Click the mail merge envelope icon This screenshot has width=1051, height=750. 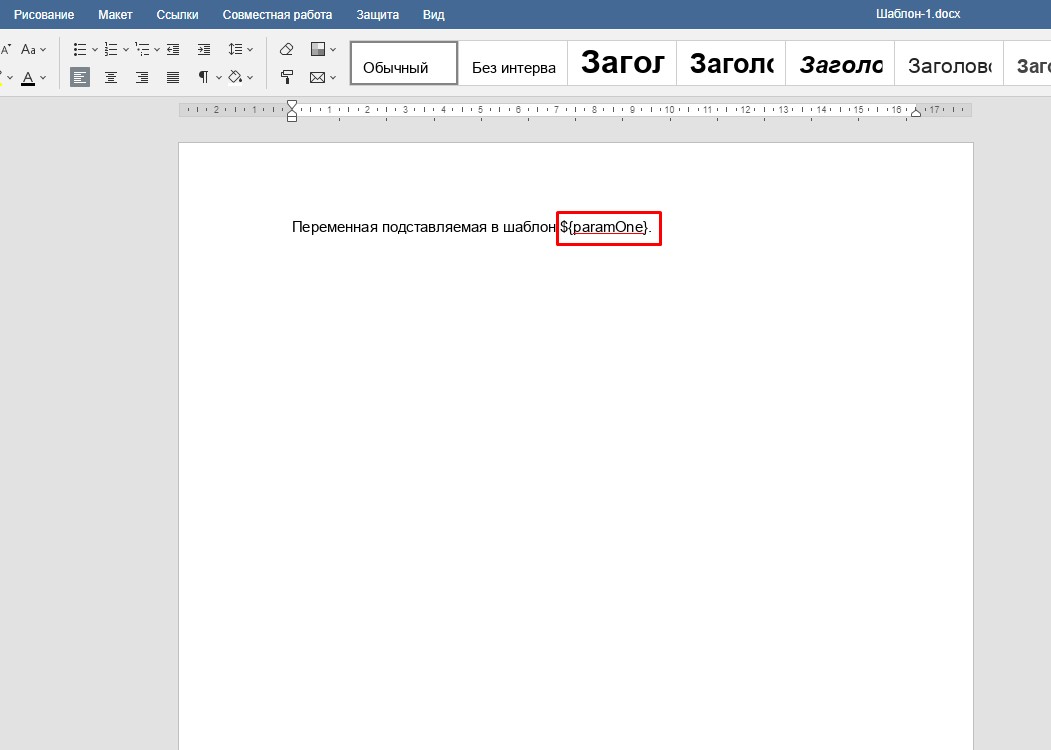click(317, 77)
